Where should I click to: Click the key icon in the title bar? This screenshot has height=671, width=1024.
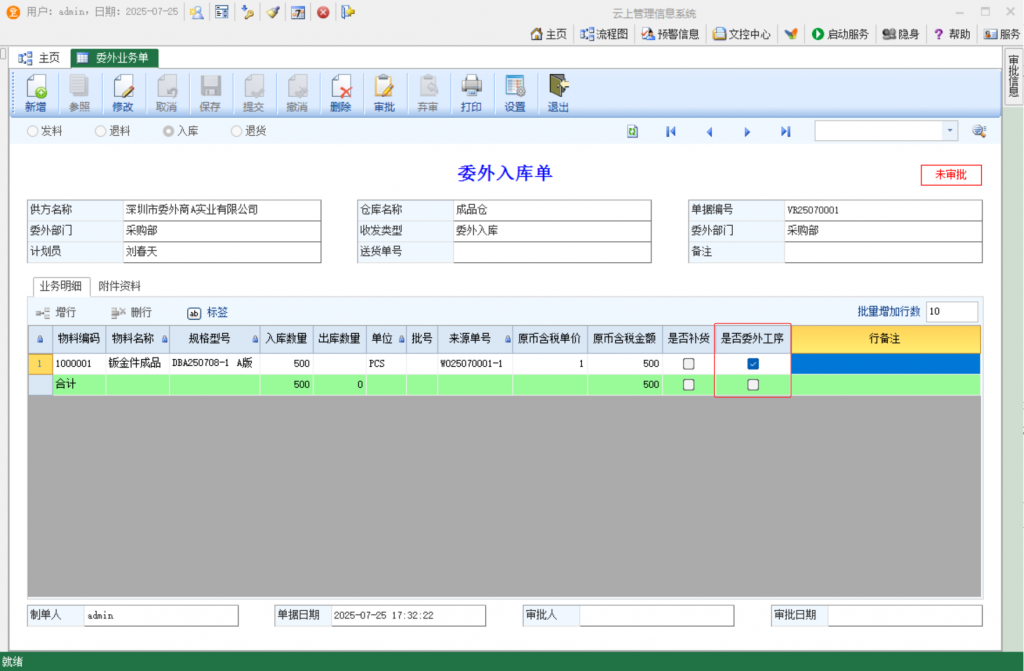coord(248,12)
